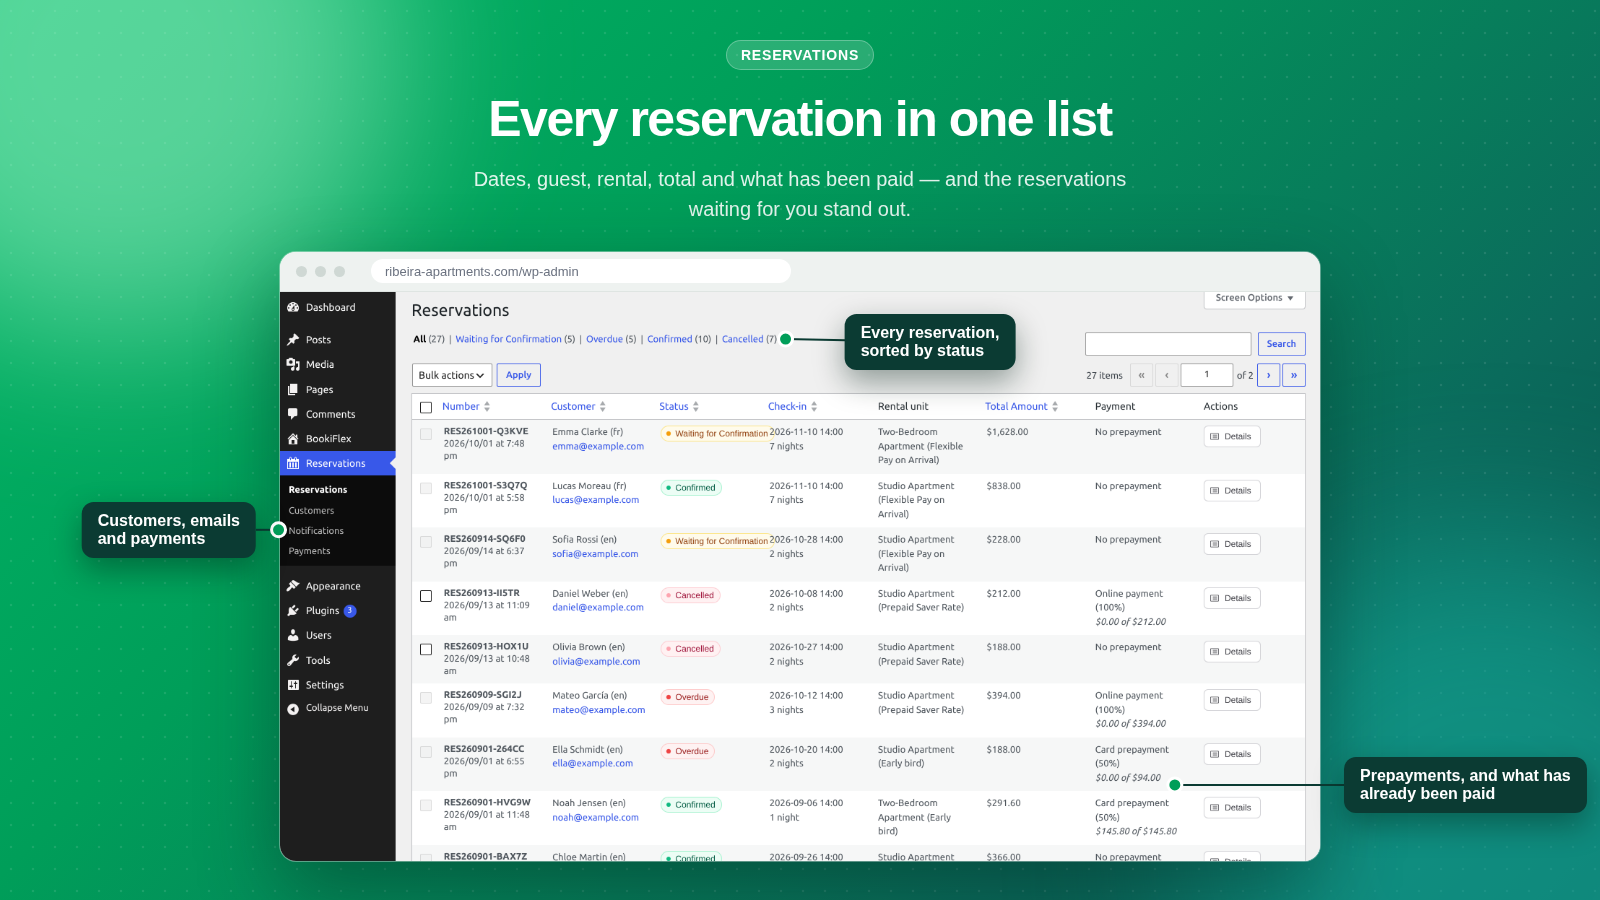Image resolution: width=1600 pixels, height=900 pixels.
Task: Click the Comments bubble icon
Action: point(293,414)
